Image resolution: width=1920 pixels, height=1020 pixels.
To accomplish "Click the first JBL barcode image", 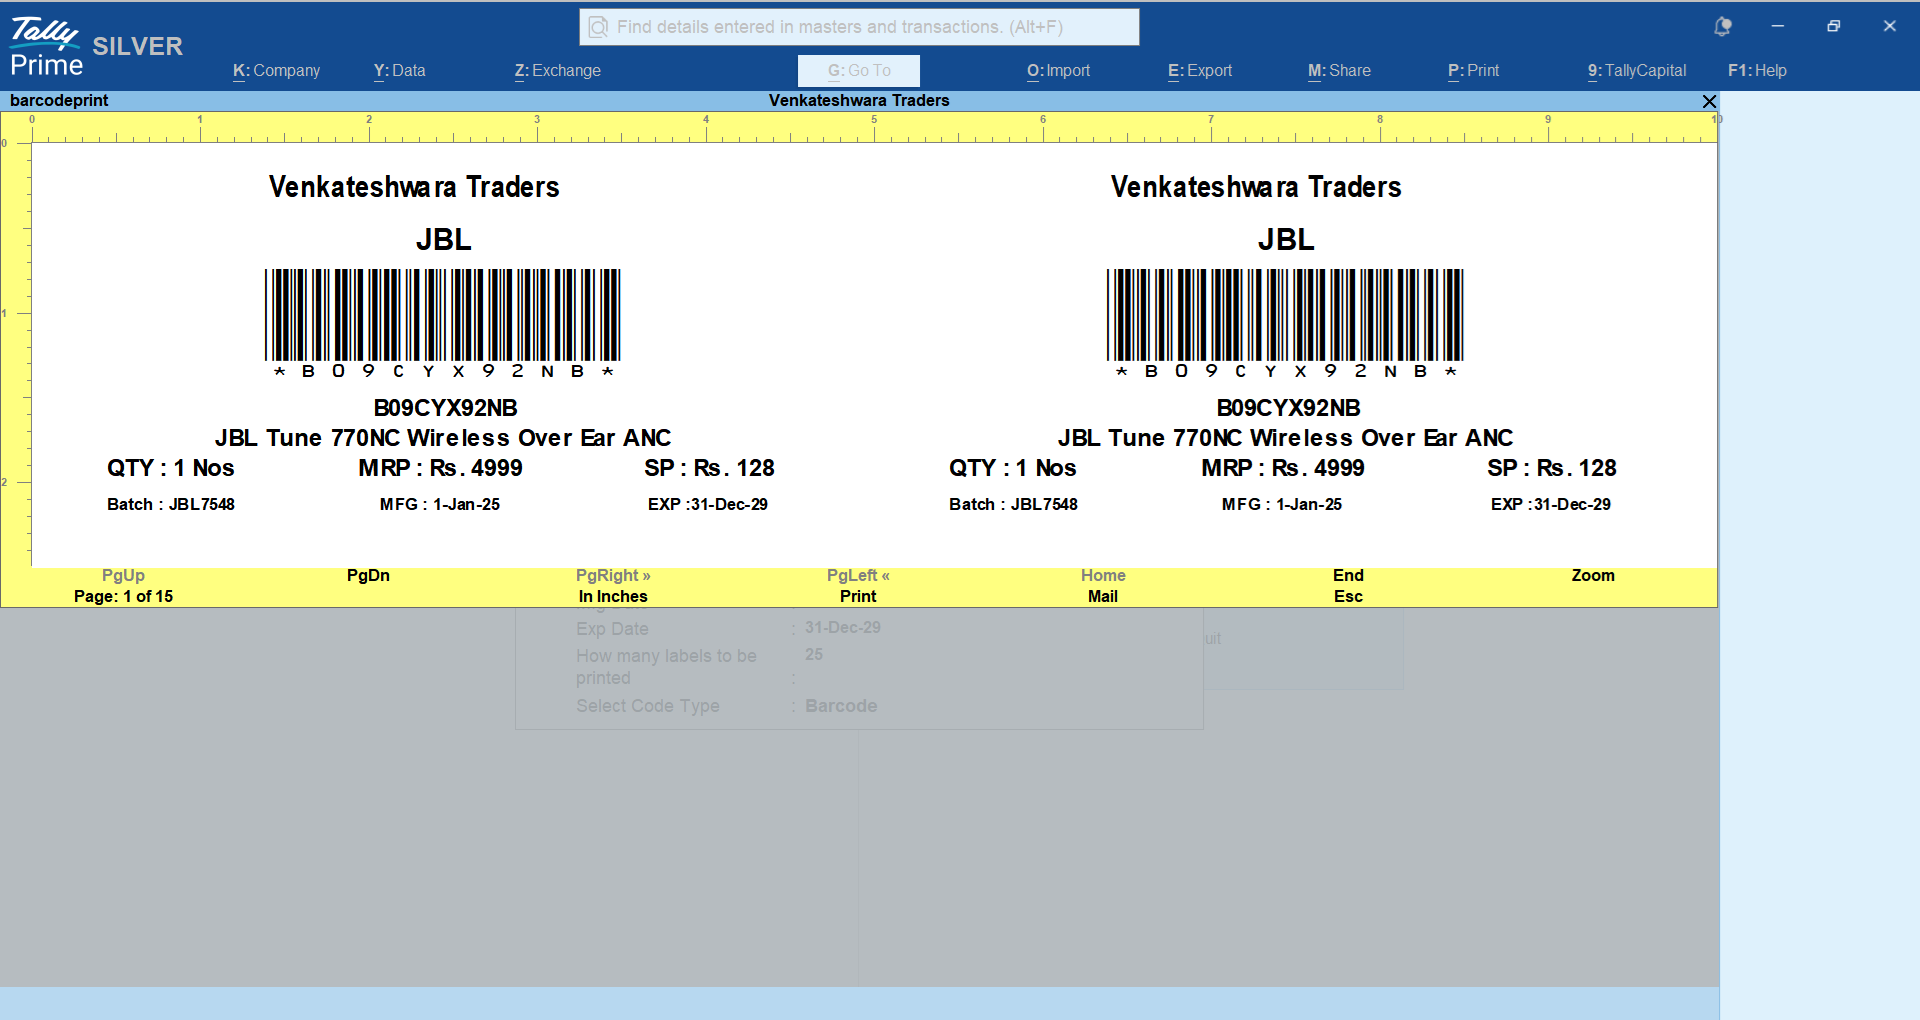I will 443,315.
